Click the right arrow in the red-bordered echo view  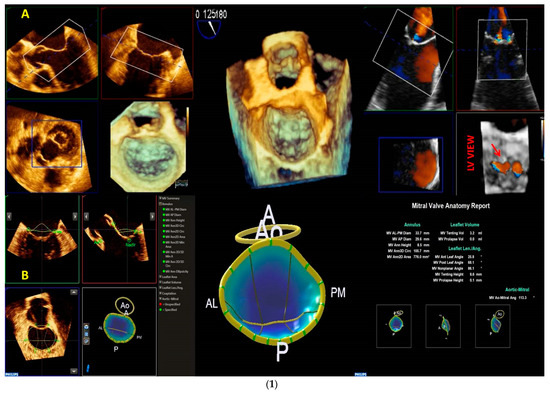pyautogui.click(x=152, y=217)
